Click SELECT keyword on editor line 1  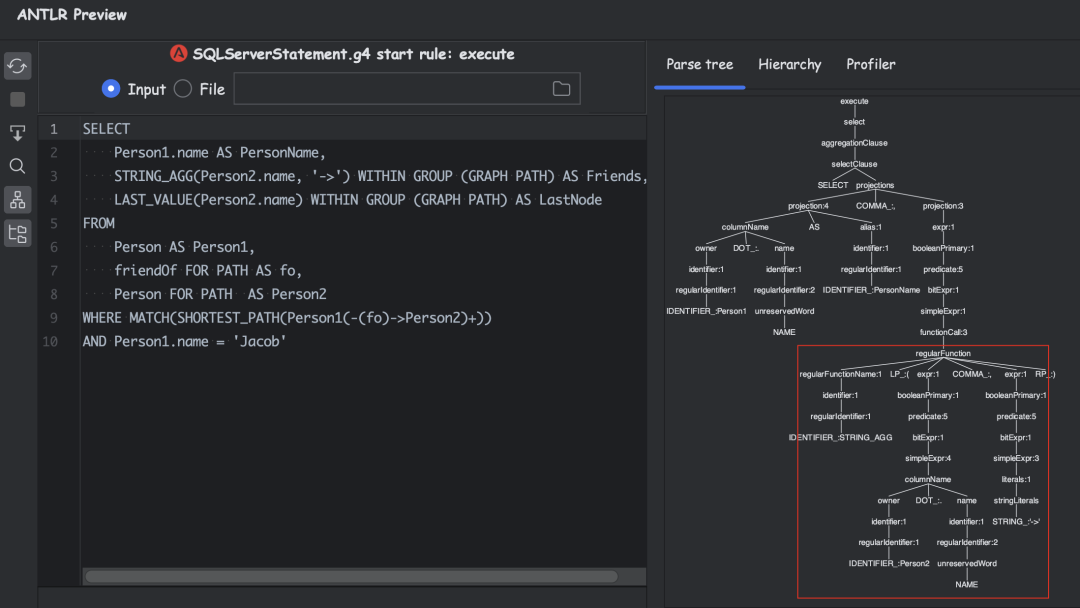(x=106, y=129)
